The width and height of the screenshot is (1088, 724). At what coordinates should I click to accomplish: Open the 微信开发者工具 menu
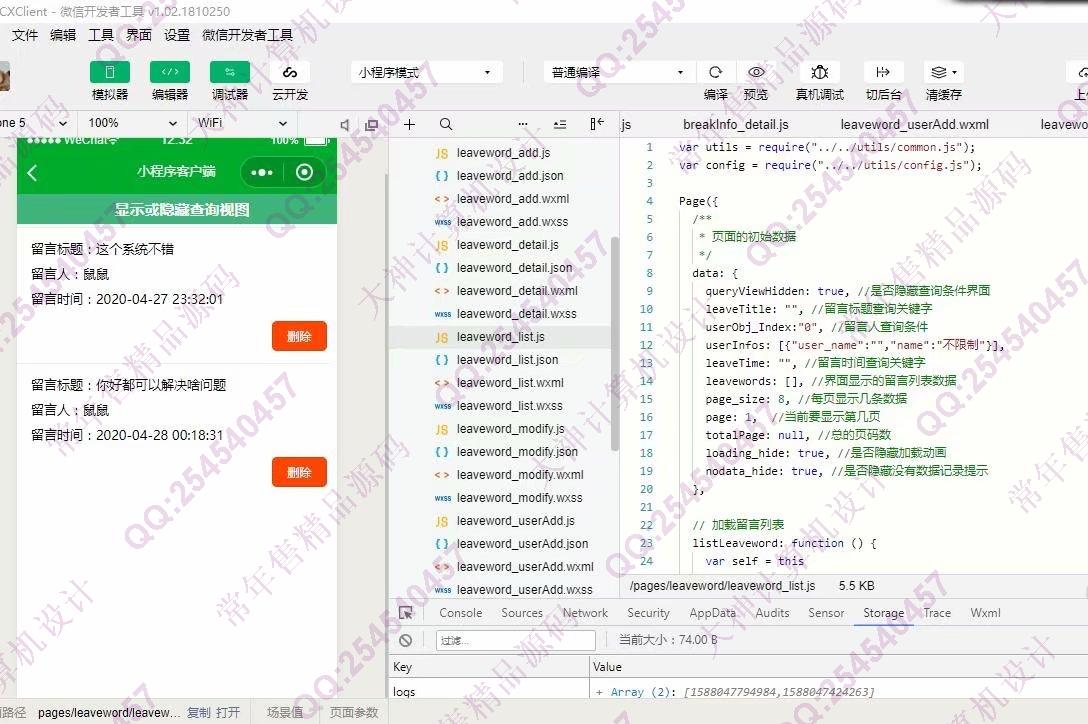pyautogui.click(x=248, y=35)
